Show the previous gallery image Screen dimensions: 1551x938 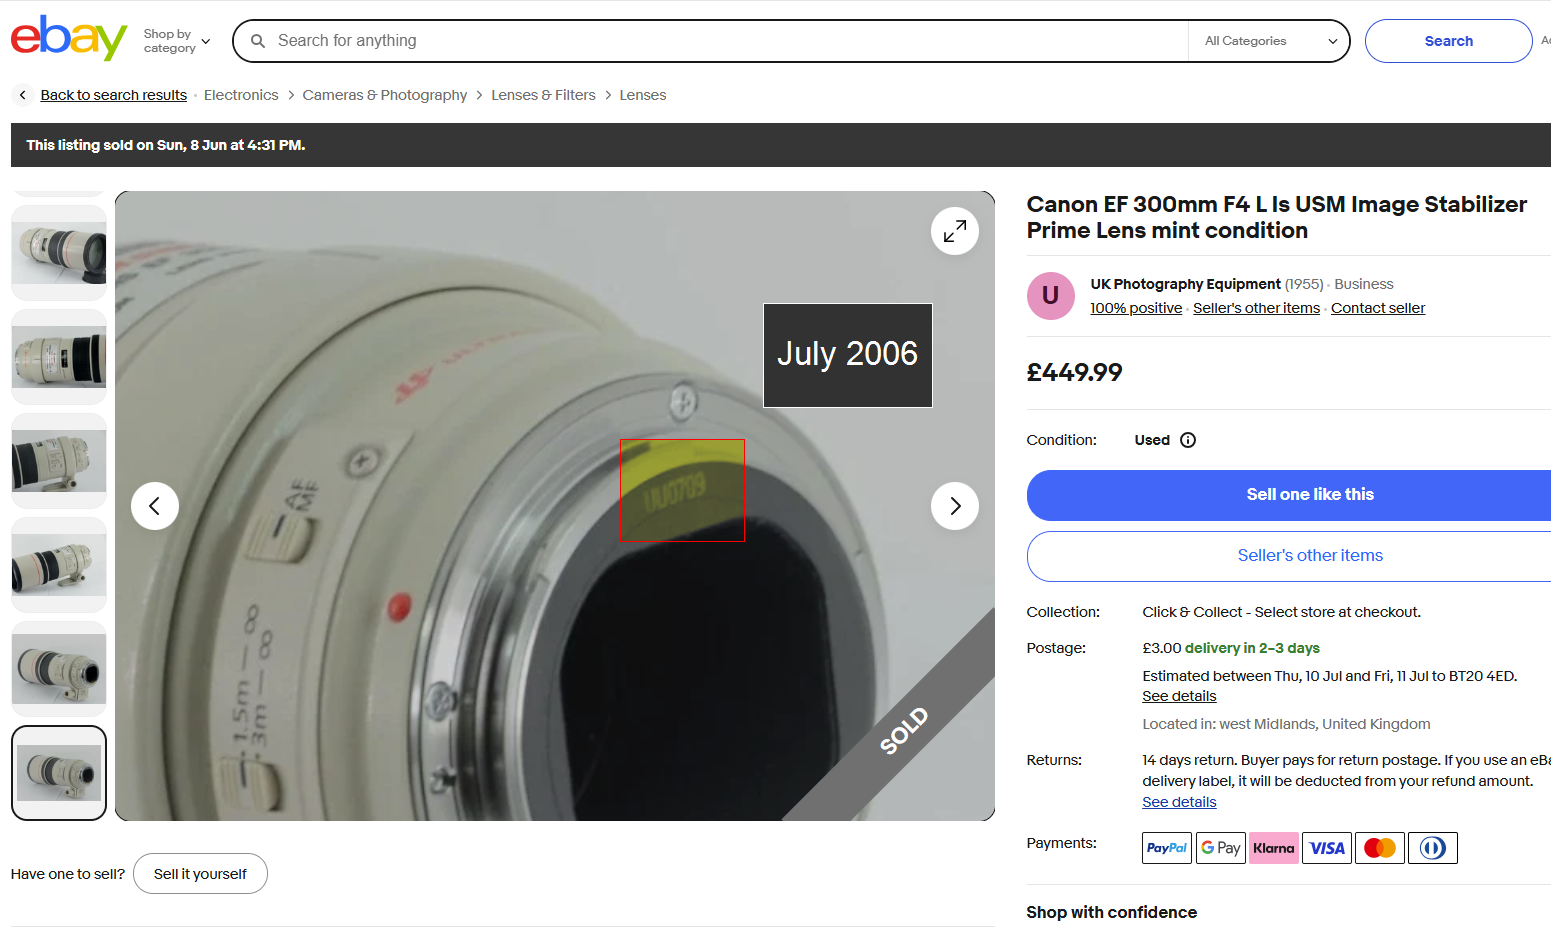click(155, 506)
